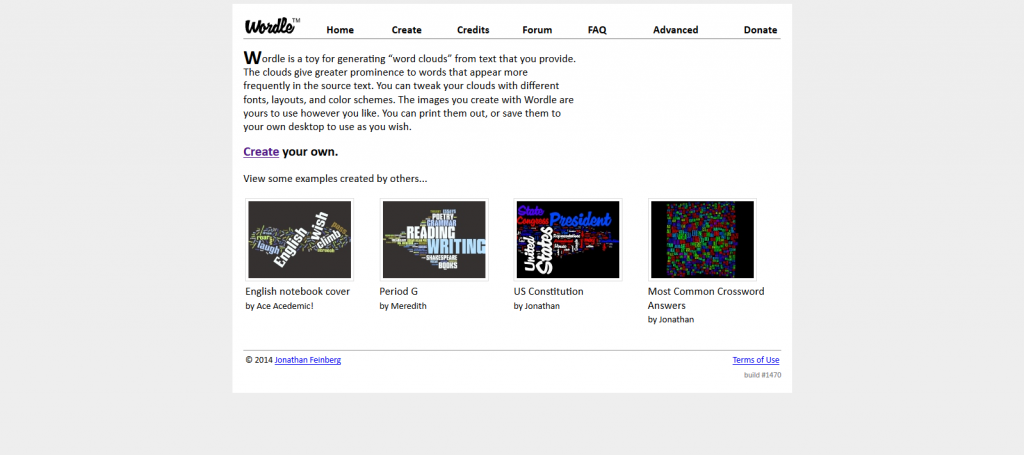Viewport: 1024px width, 455px height.
Task: Visit the Forum section
Action: click(537, 30)
